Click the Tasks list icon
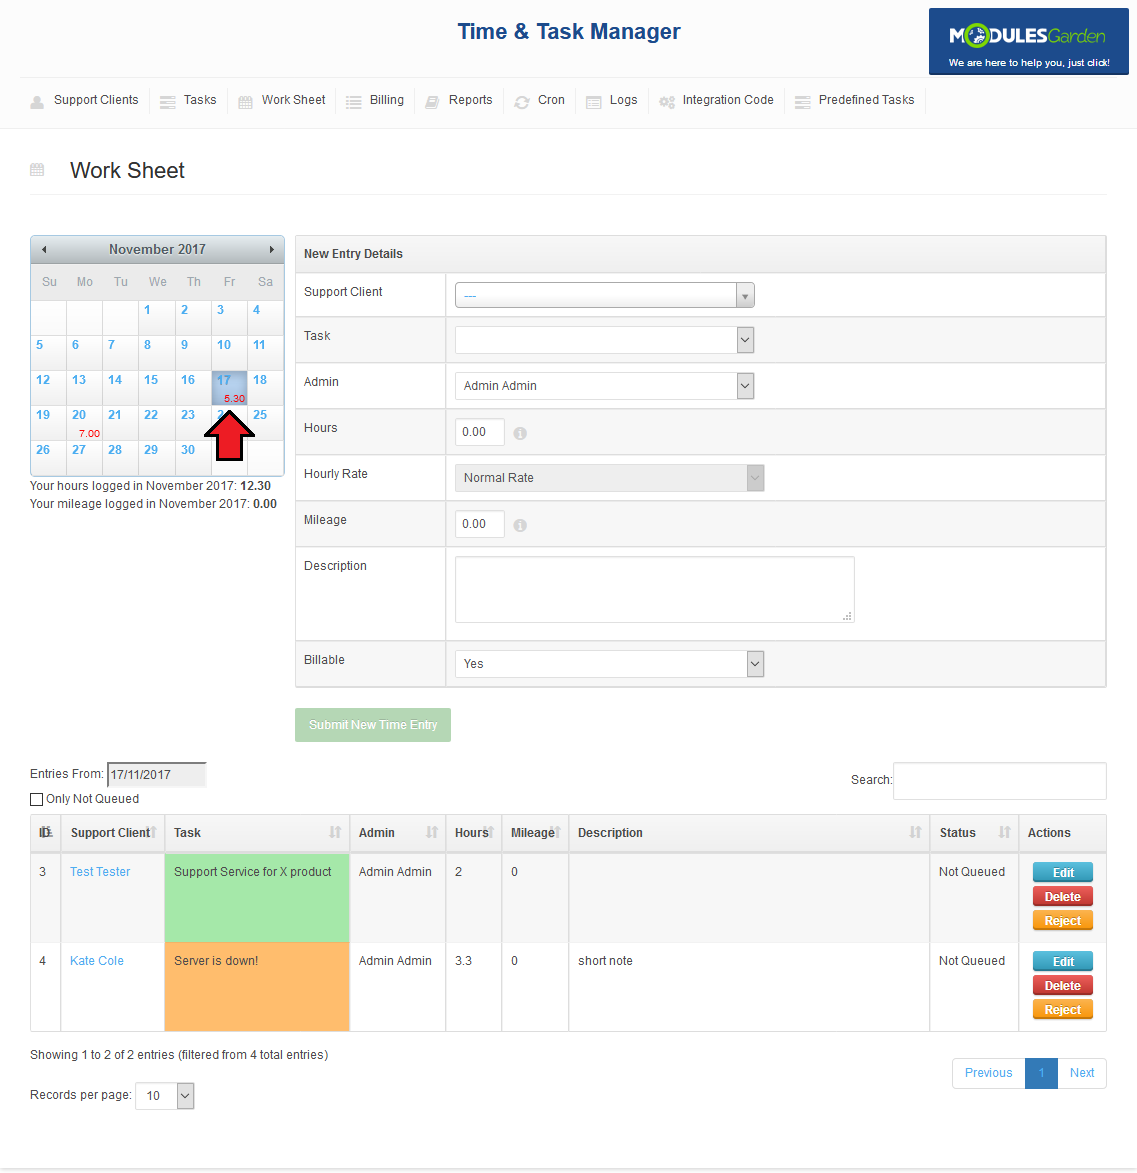Viewport: 1137px width, 1173px height. pos(168,102)
